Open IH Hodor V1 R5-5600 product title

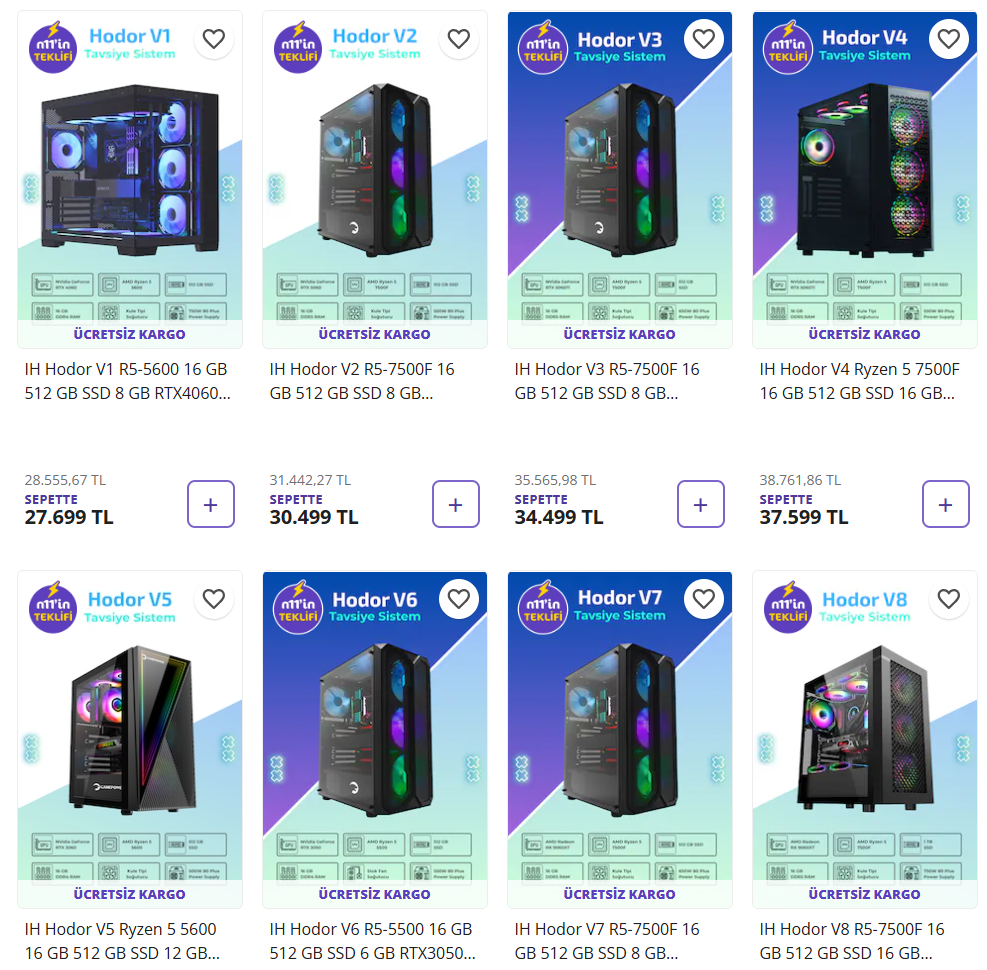[x=128, y=381]
